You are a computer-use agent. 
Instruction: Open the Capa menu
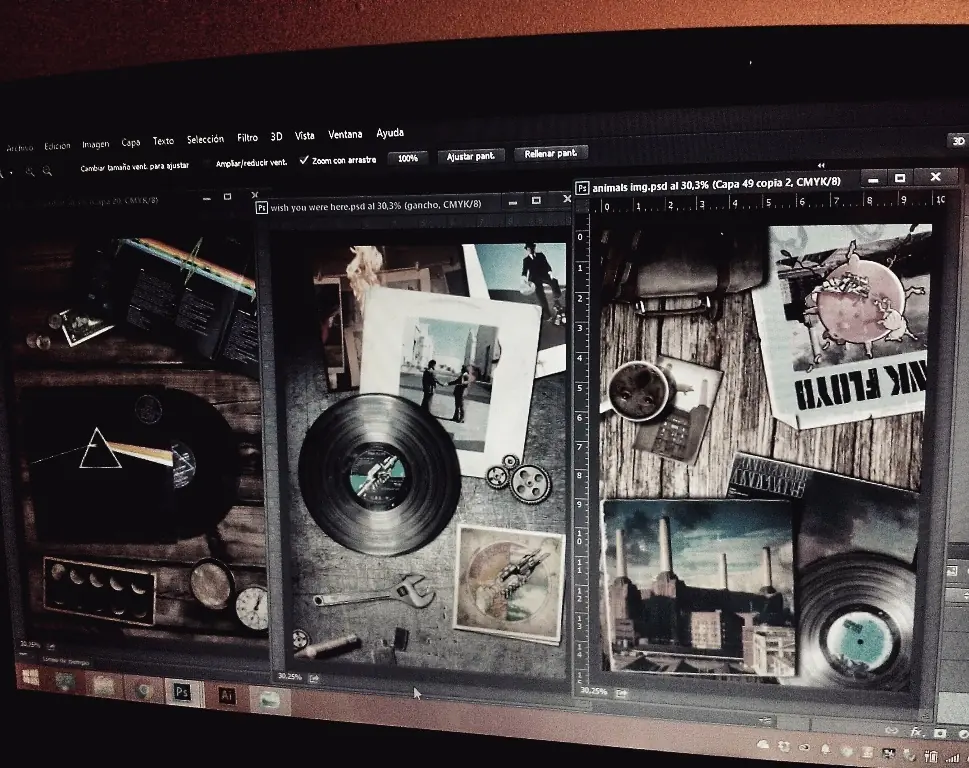[x=130, y=143]
